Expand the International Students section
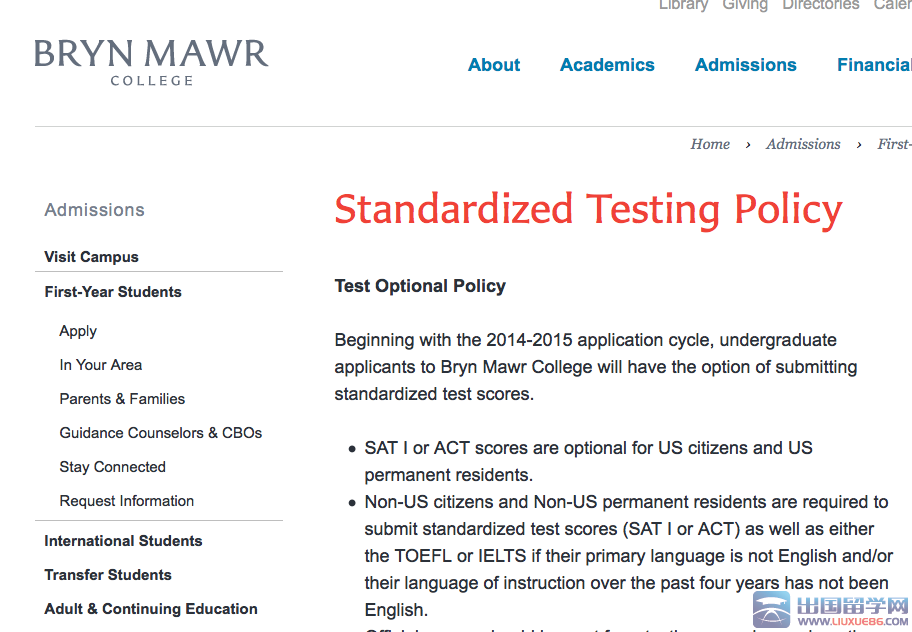This screenshot has width=912, height=632. point(123,541)
